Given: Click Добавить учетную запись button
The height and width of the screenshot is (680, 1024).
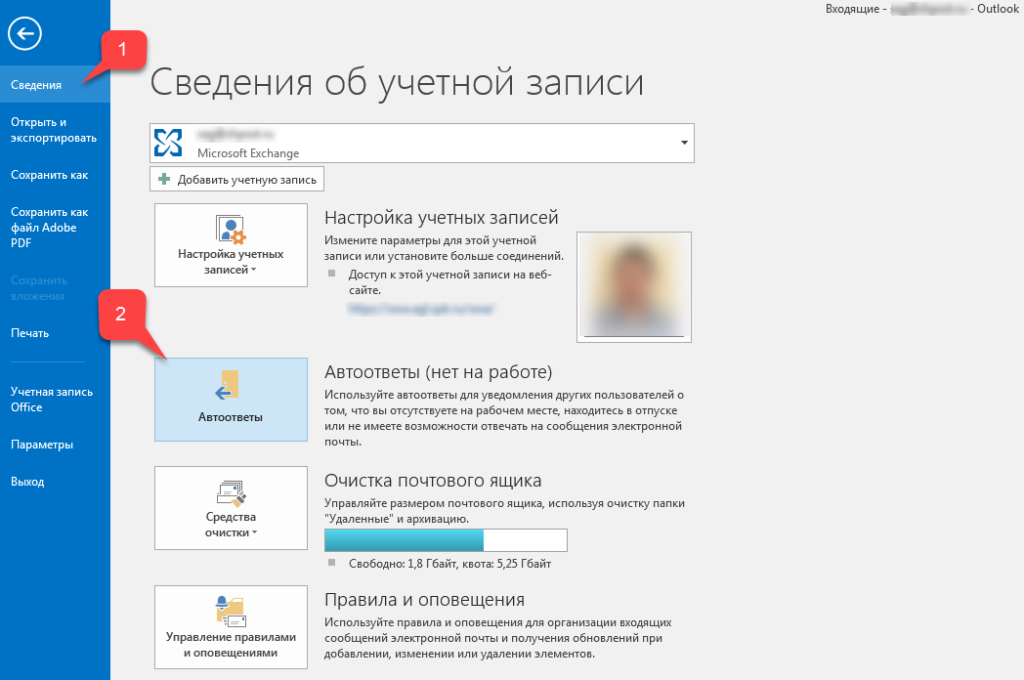Looking at the screenshot, I should point(237,180).
